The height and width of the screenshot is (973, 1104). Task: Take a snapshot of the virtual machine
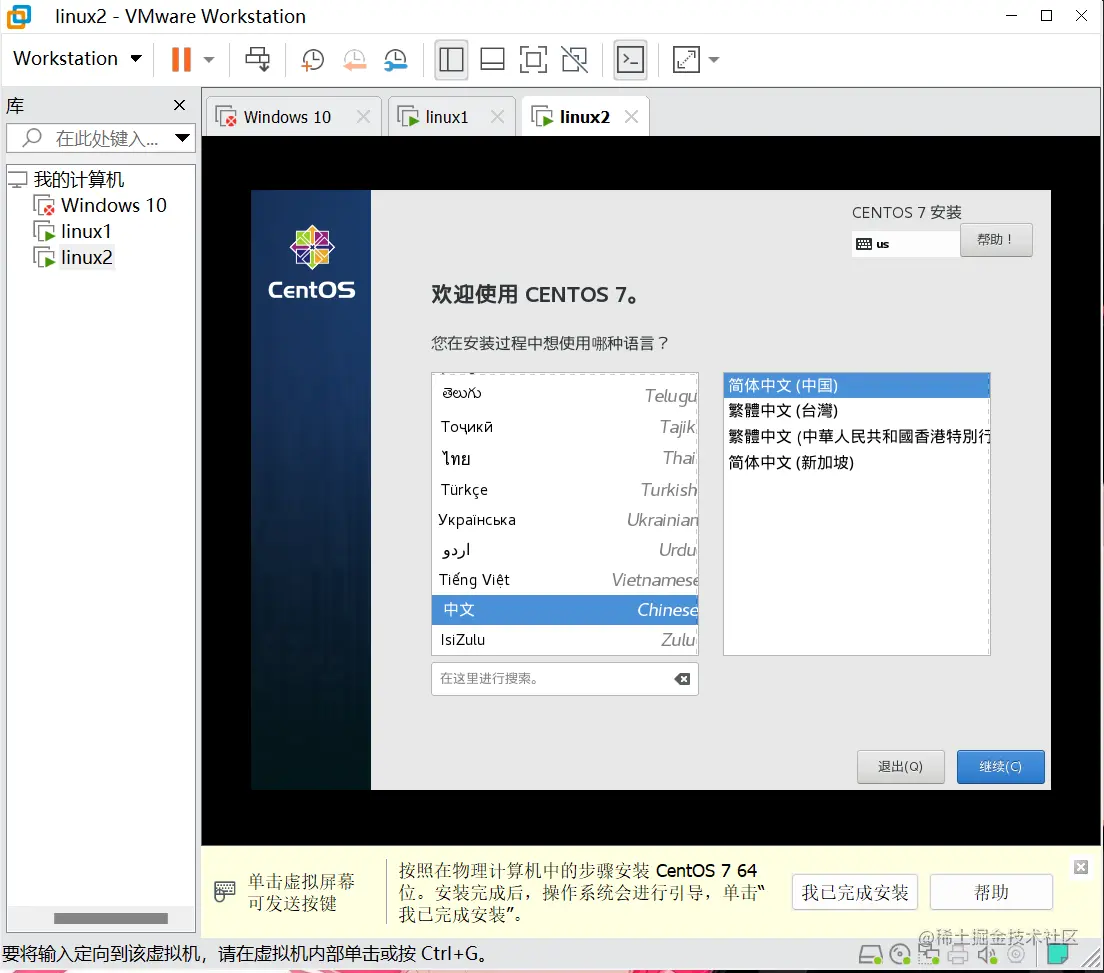(x=313, y=60)
